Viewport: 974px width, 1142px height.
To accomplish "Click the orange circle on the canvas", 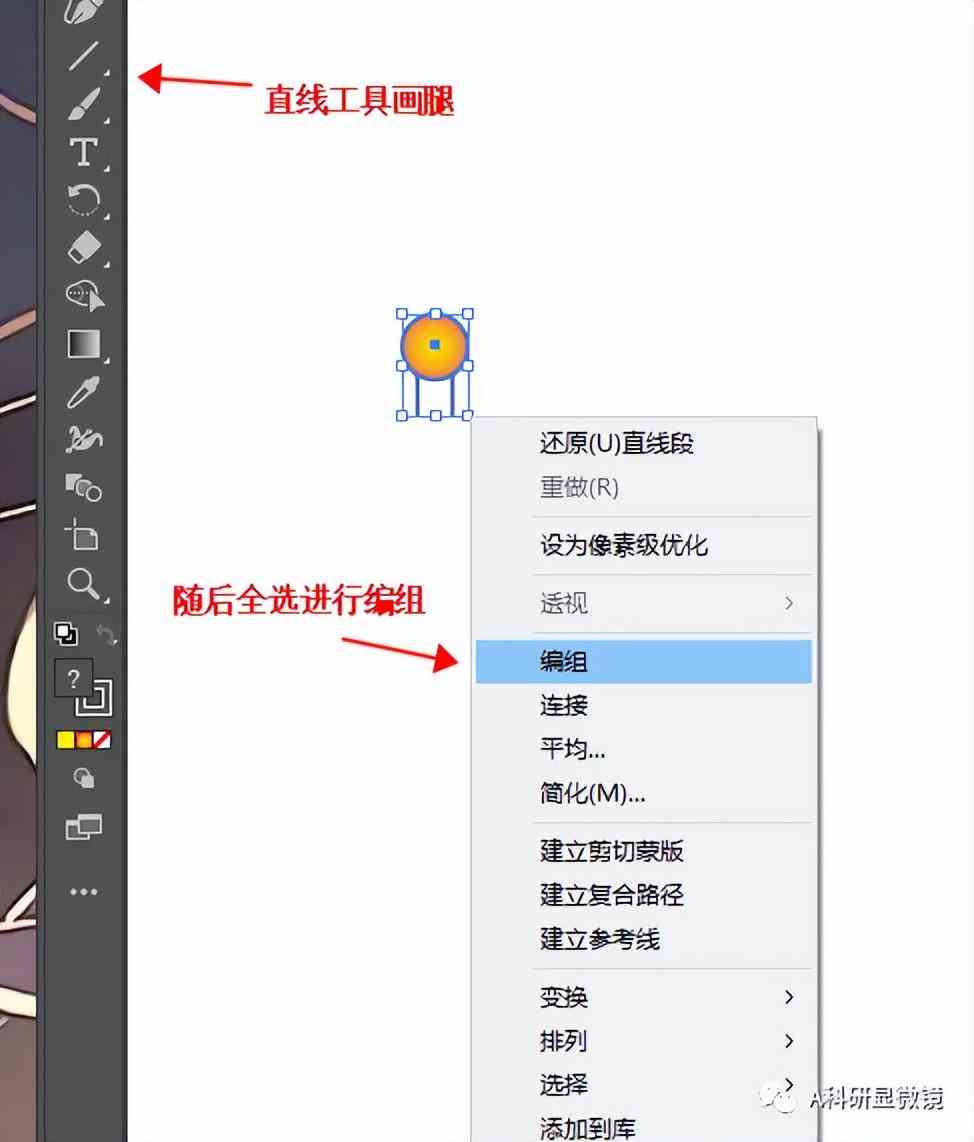I will coord(434,346).
